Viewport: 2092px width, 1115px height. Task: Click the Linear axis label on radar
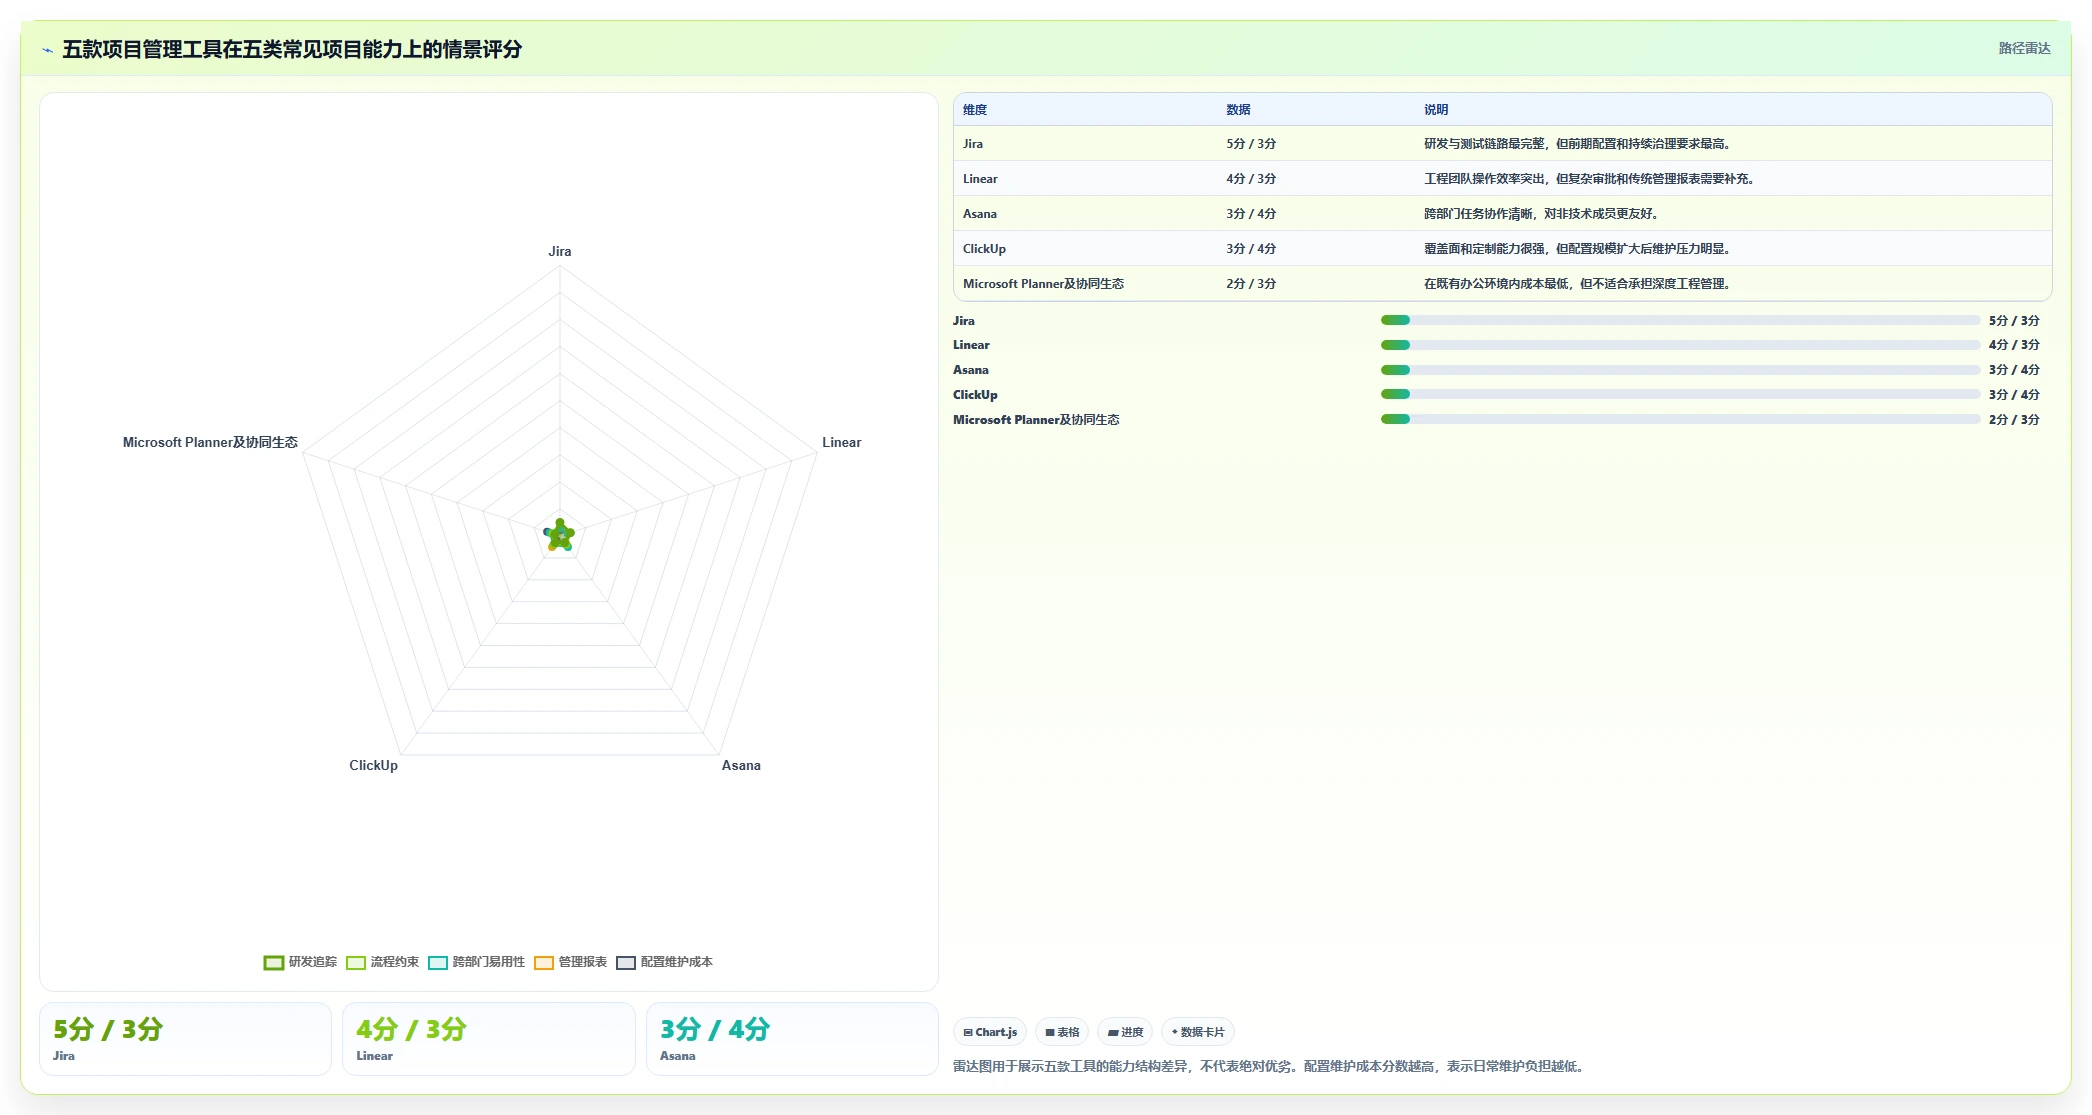pos(841,442)
